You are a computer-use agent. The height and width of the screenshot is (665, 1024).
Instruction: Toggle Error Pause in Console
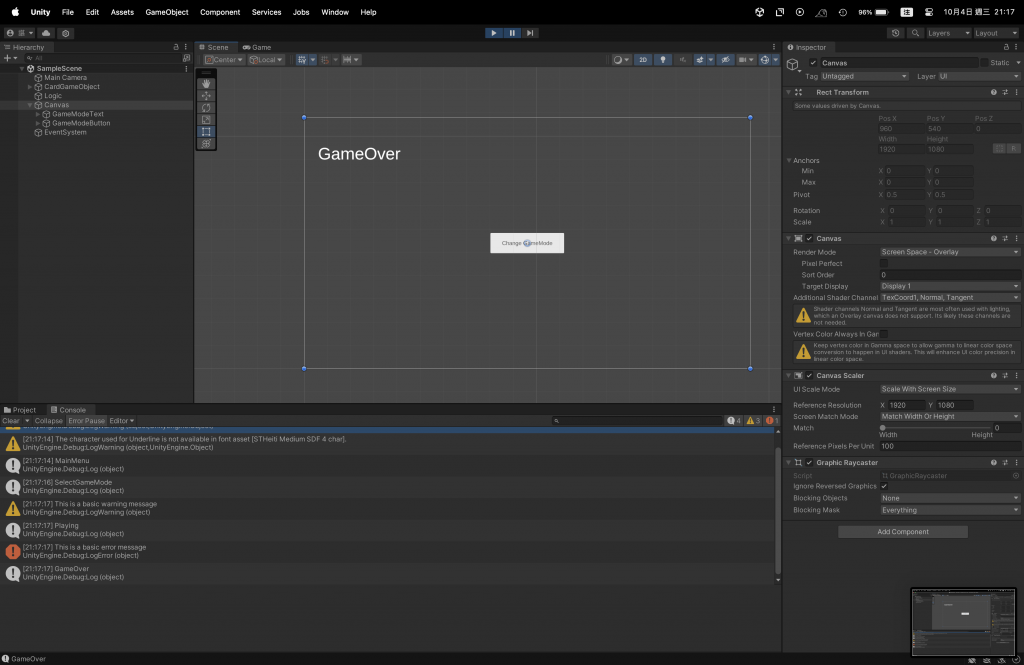[86, 421]
